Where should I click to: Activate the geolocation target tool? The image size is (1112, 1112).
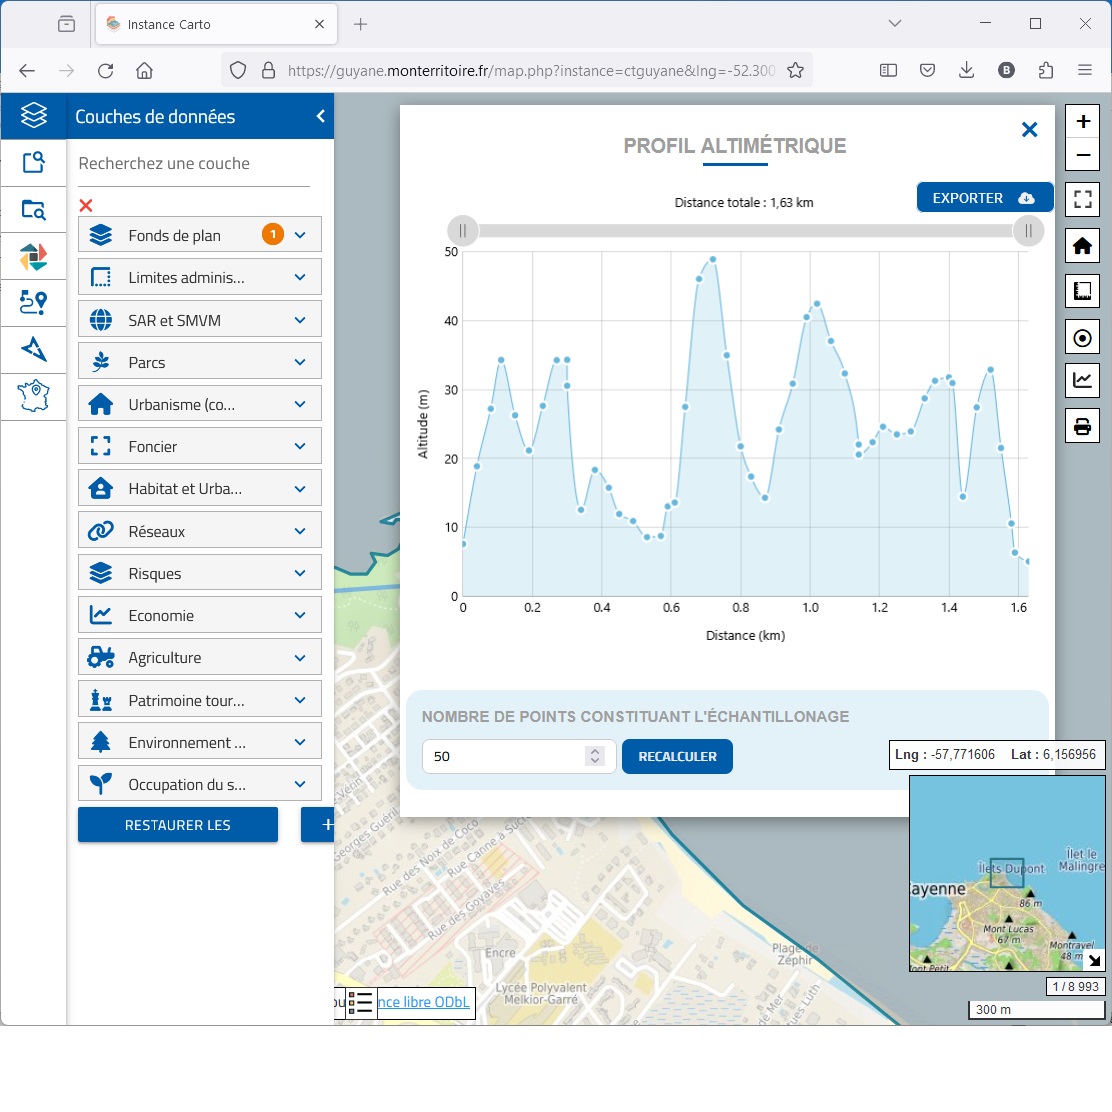tap(1082, 338)
